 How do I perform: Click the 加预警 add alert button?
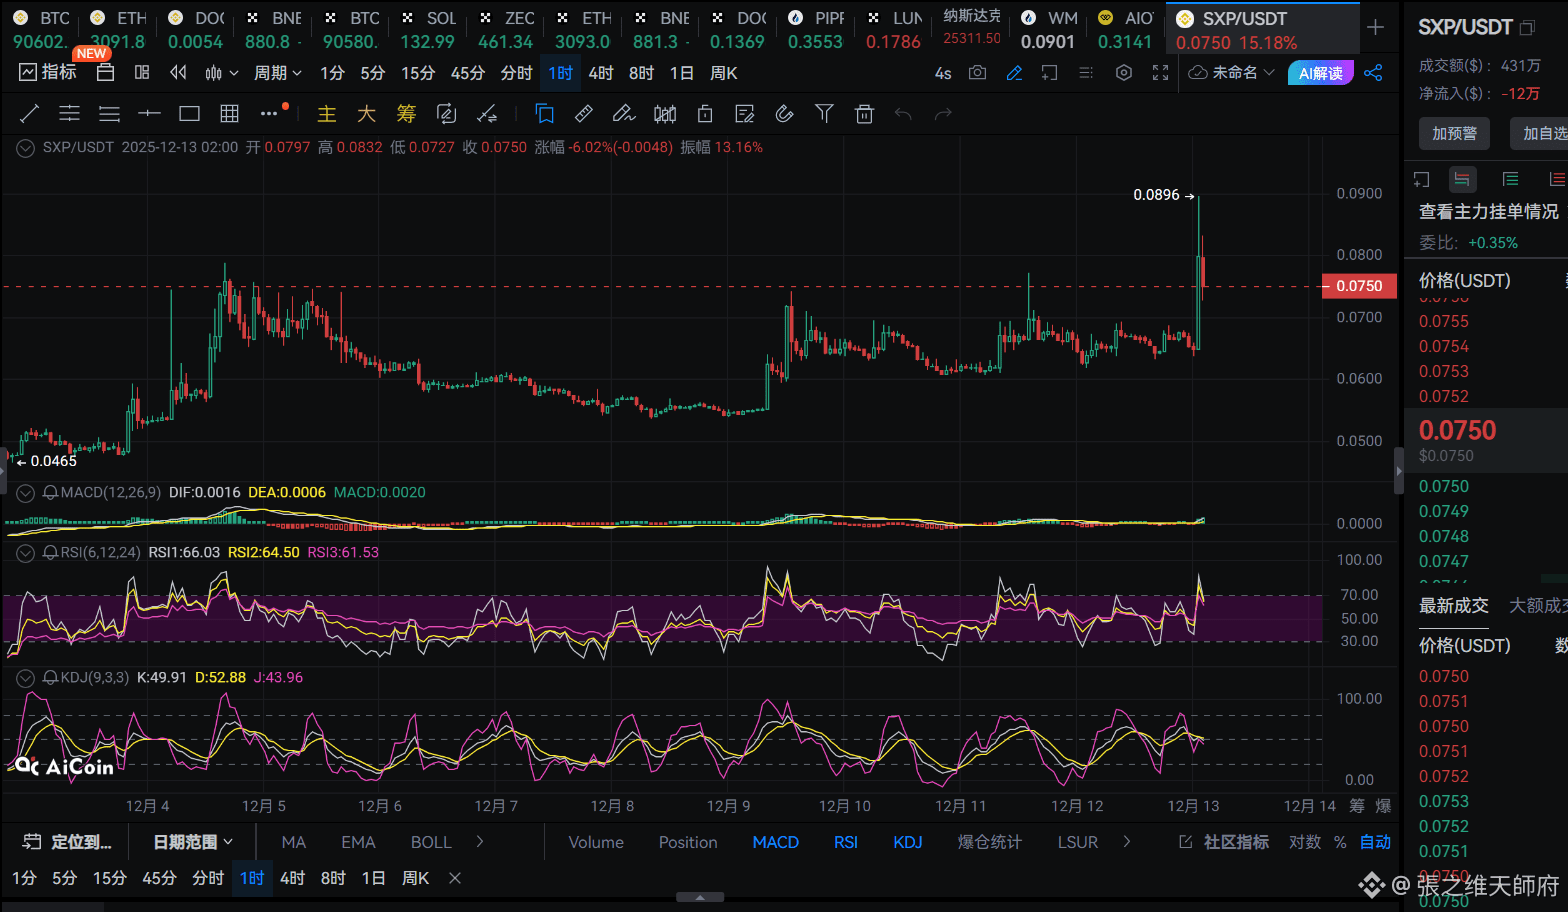1454,133
